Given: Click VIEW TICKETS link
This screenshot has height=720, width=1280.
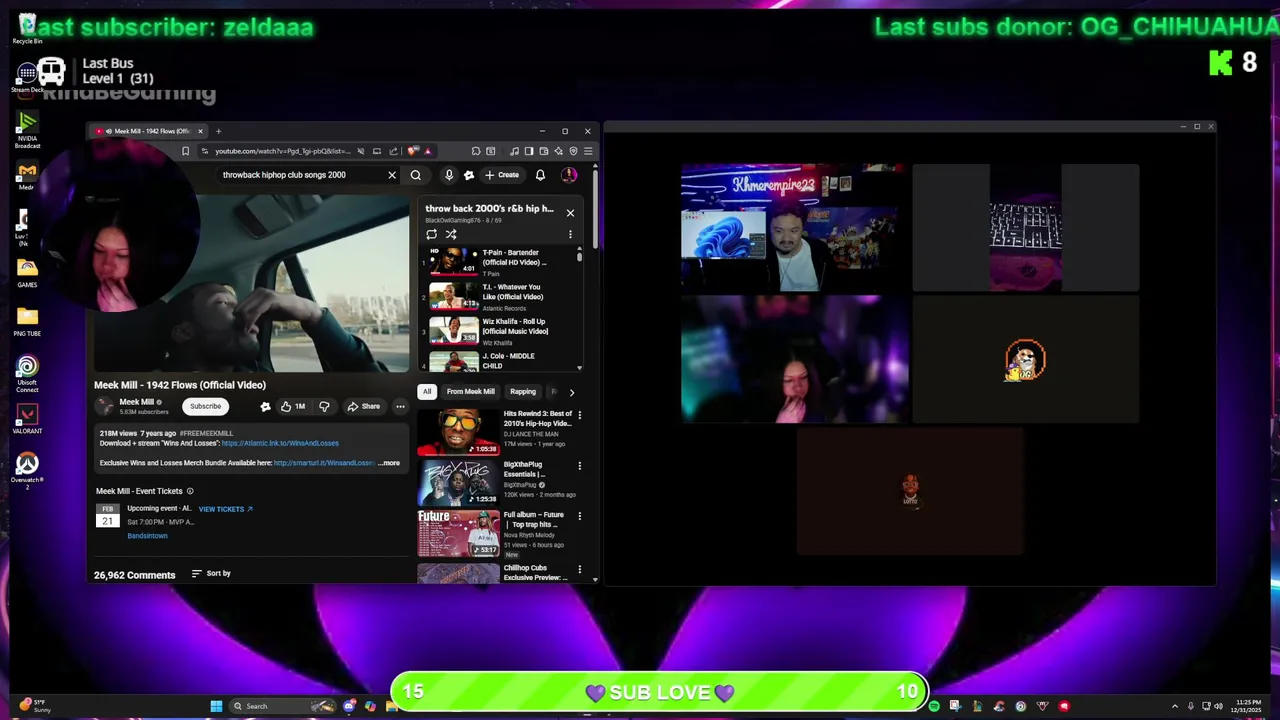Looking at the screenshot, I should (225, 509).
